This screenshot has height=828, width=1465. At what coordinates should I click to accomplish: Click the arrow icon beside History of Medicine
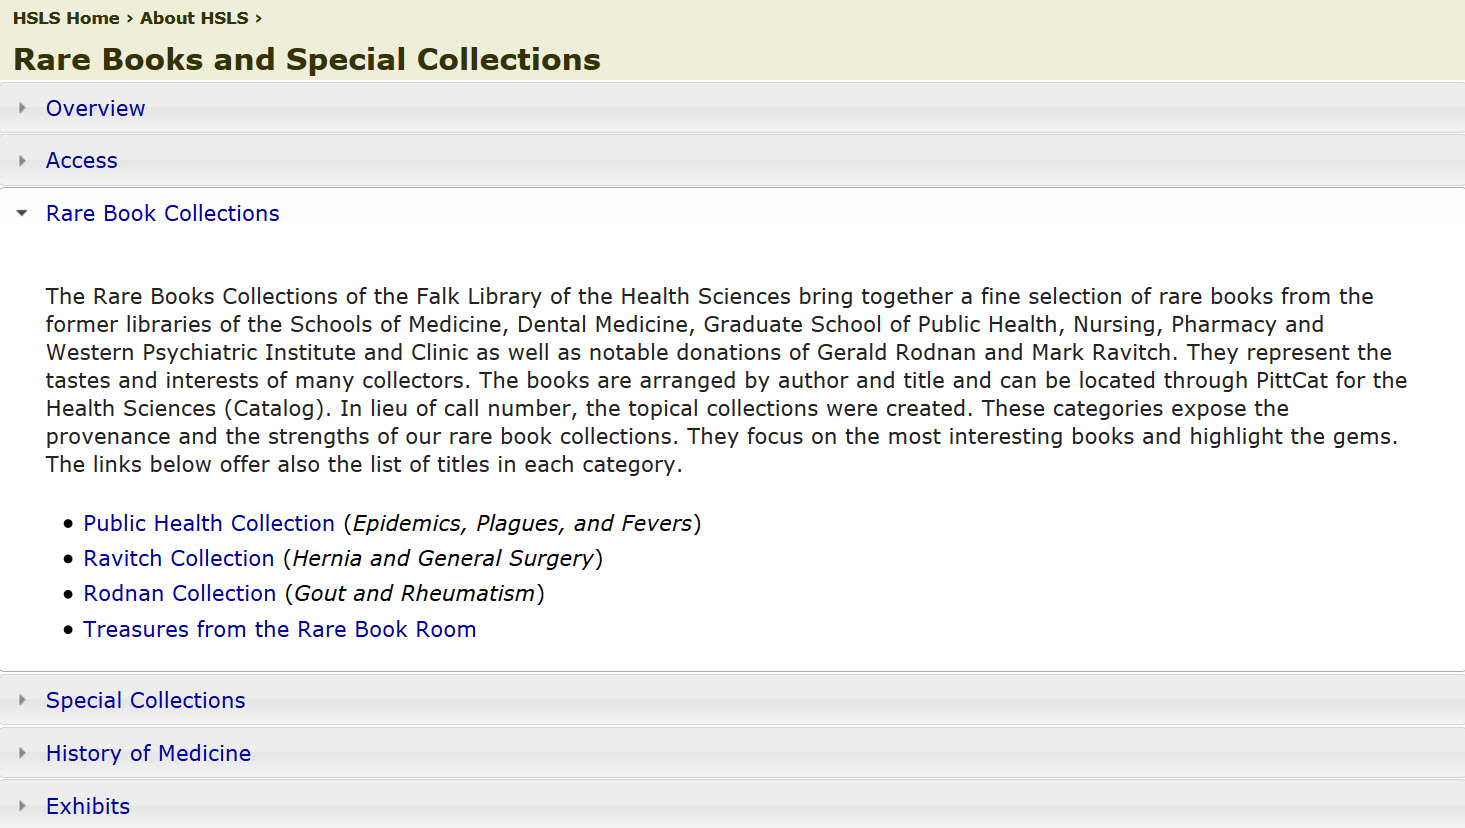(22, 753)
